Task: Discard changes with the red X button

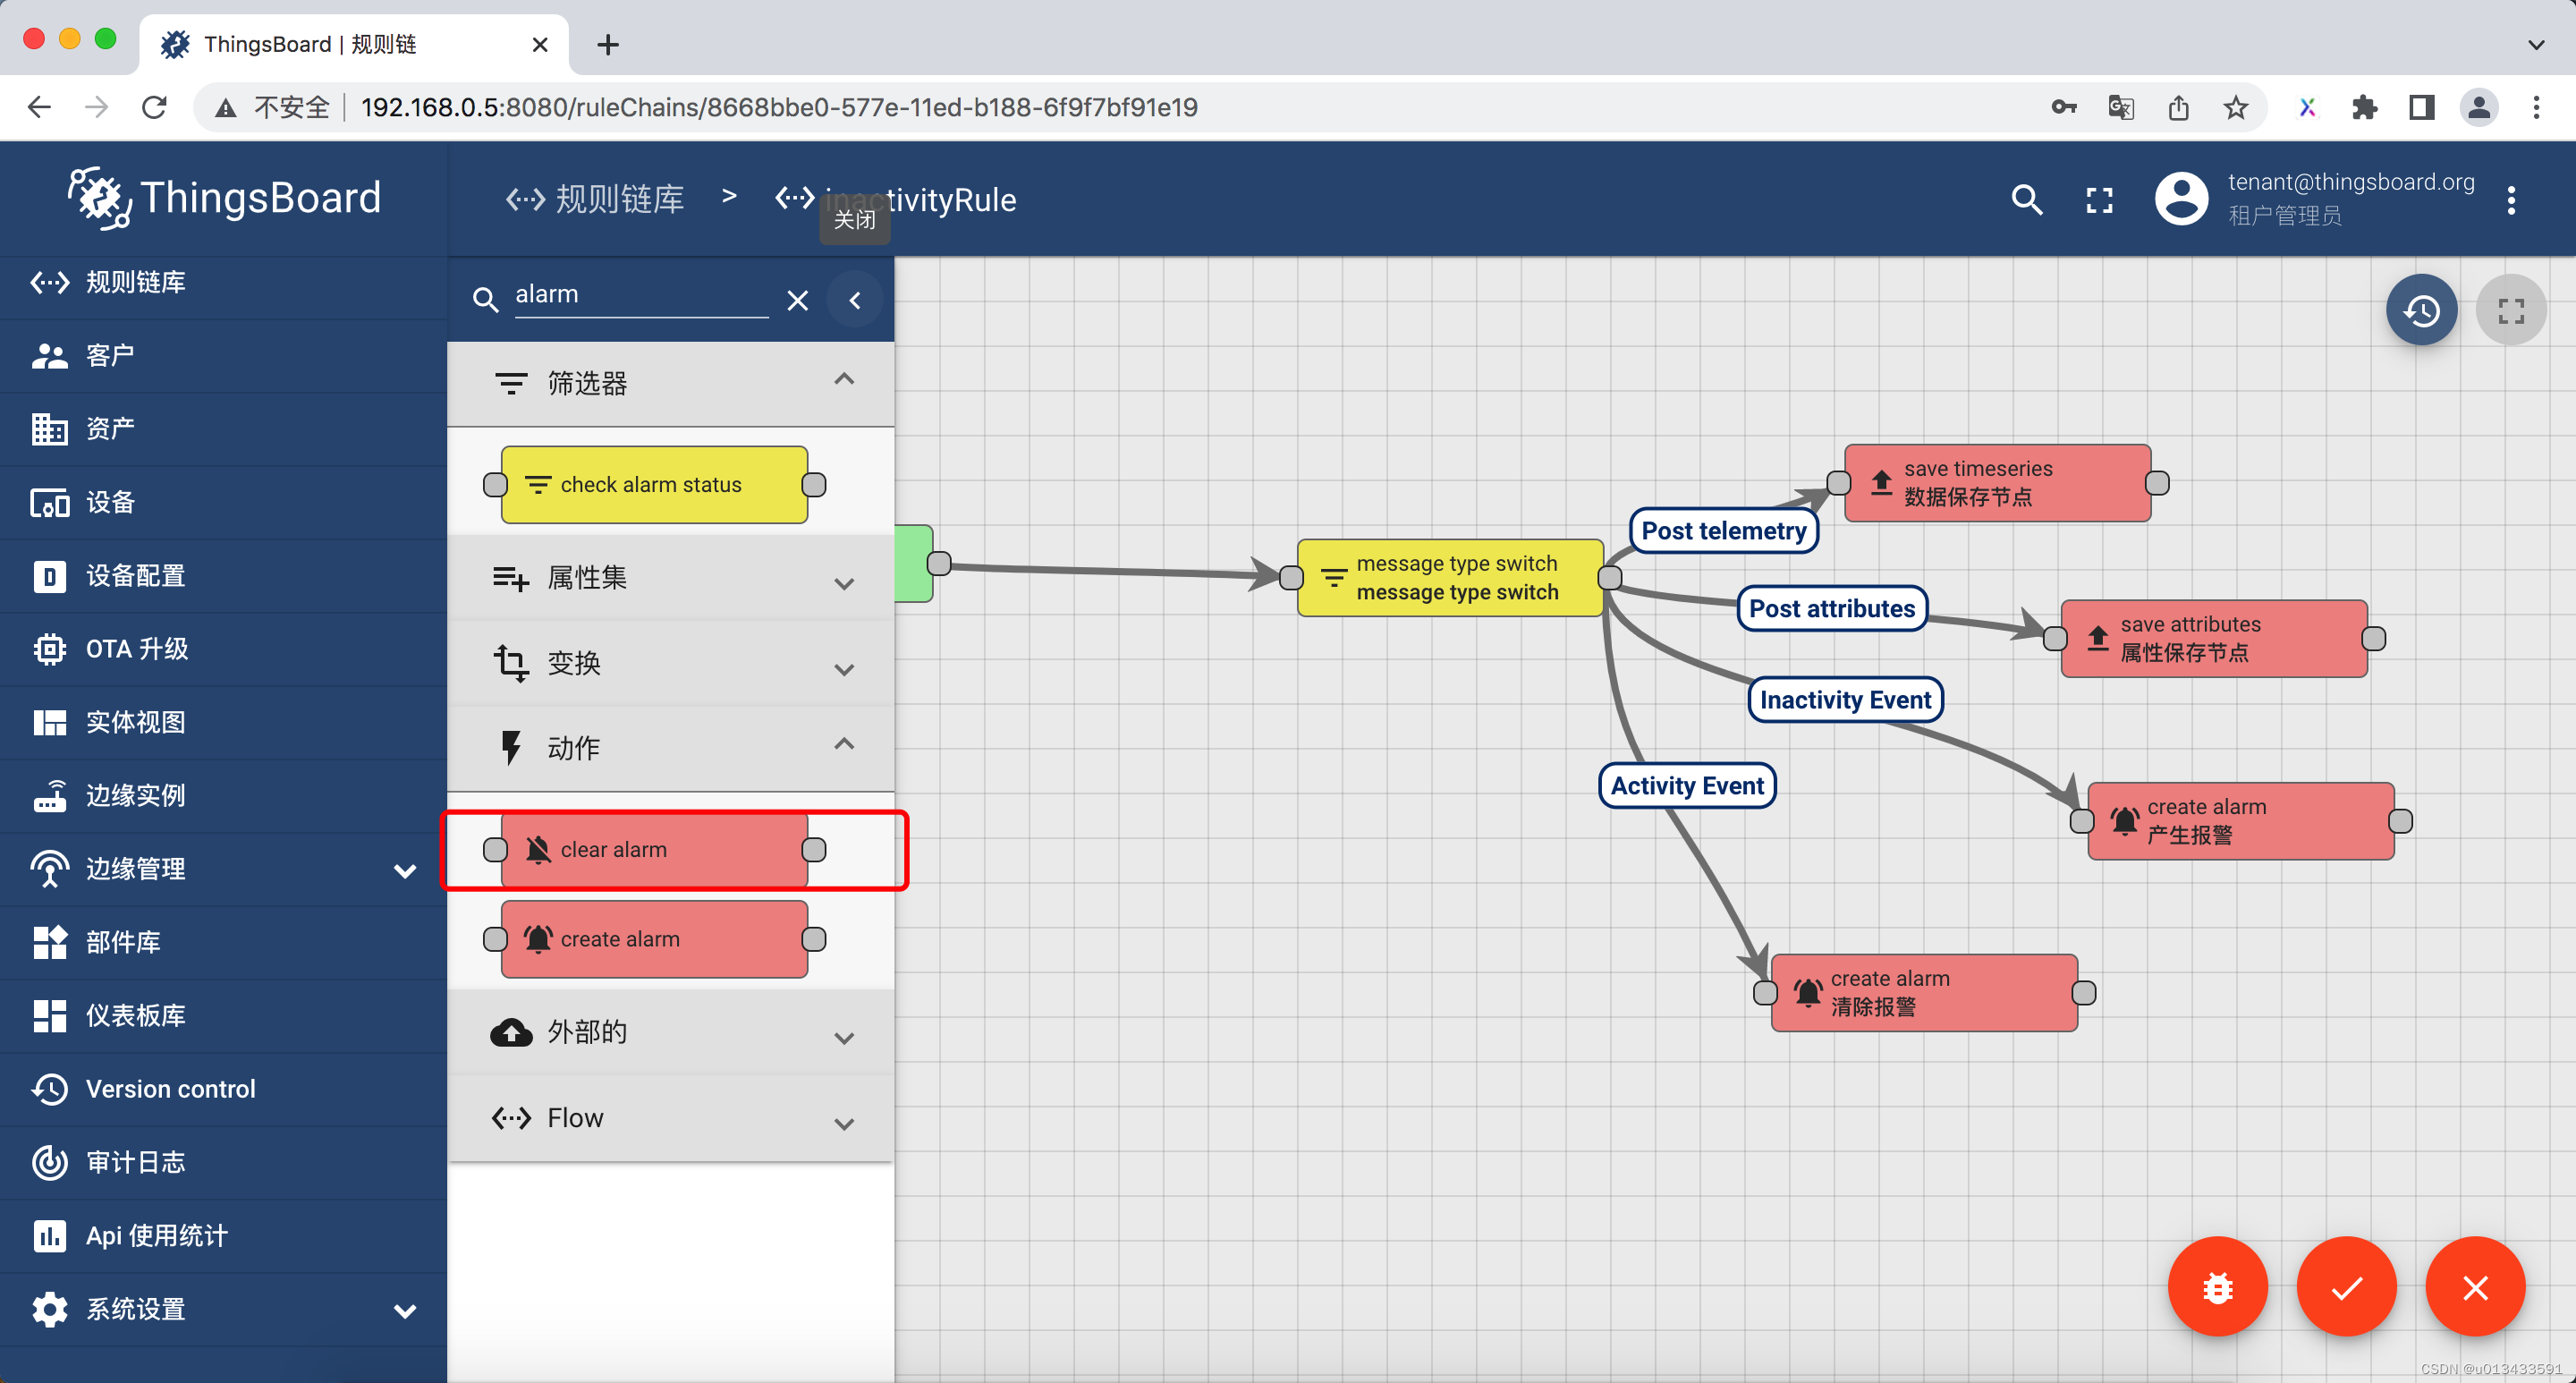Action: click(2476, 1288)
